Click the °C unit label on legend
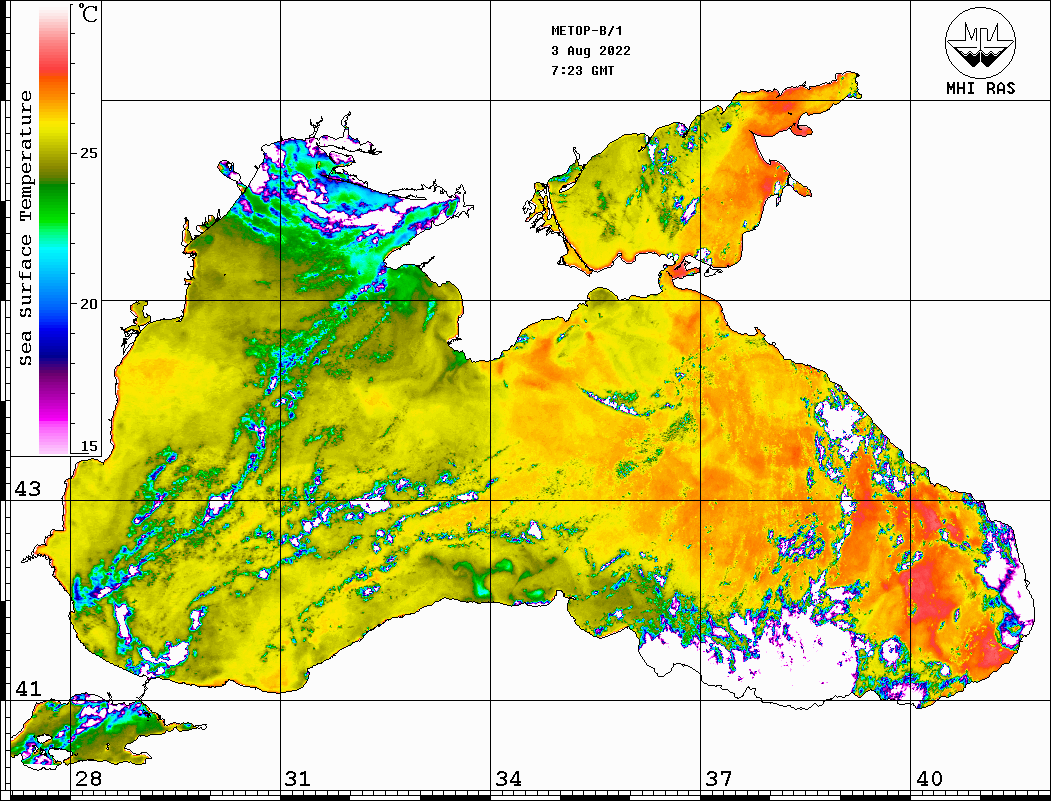Screen dimensions: 1051x801 click(x=88, y=13)
